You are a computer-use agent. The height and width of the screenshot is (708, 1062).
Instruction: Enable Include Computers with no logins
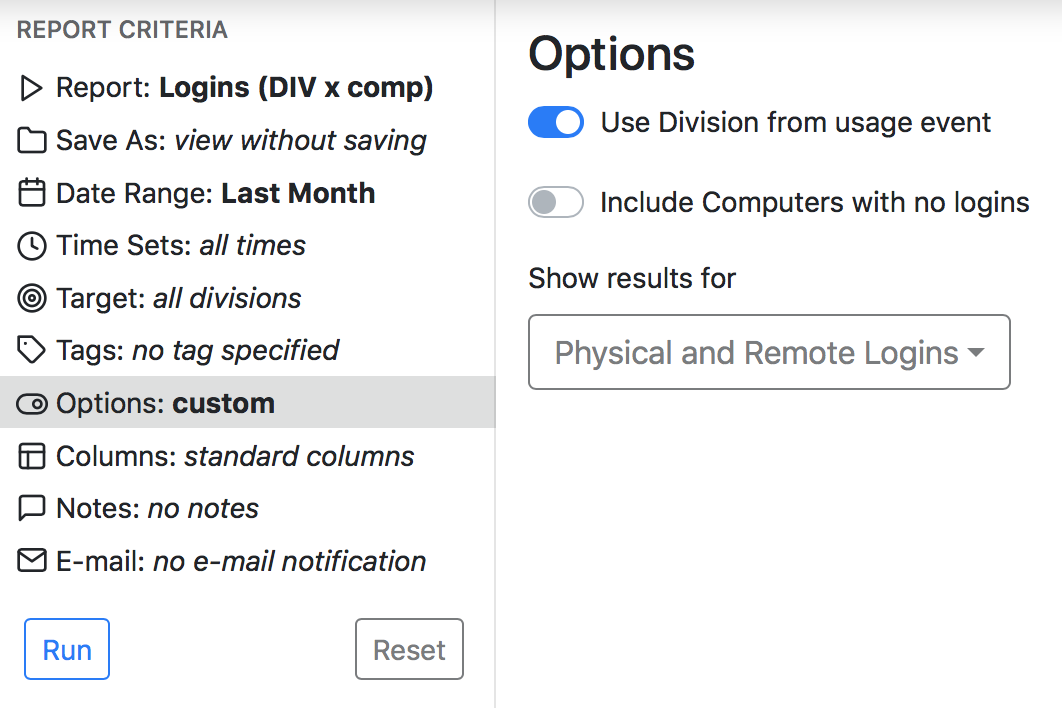point(556,203)
